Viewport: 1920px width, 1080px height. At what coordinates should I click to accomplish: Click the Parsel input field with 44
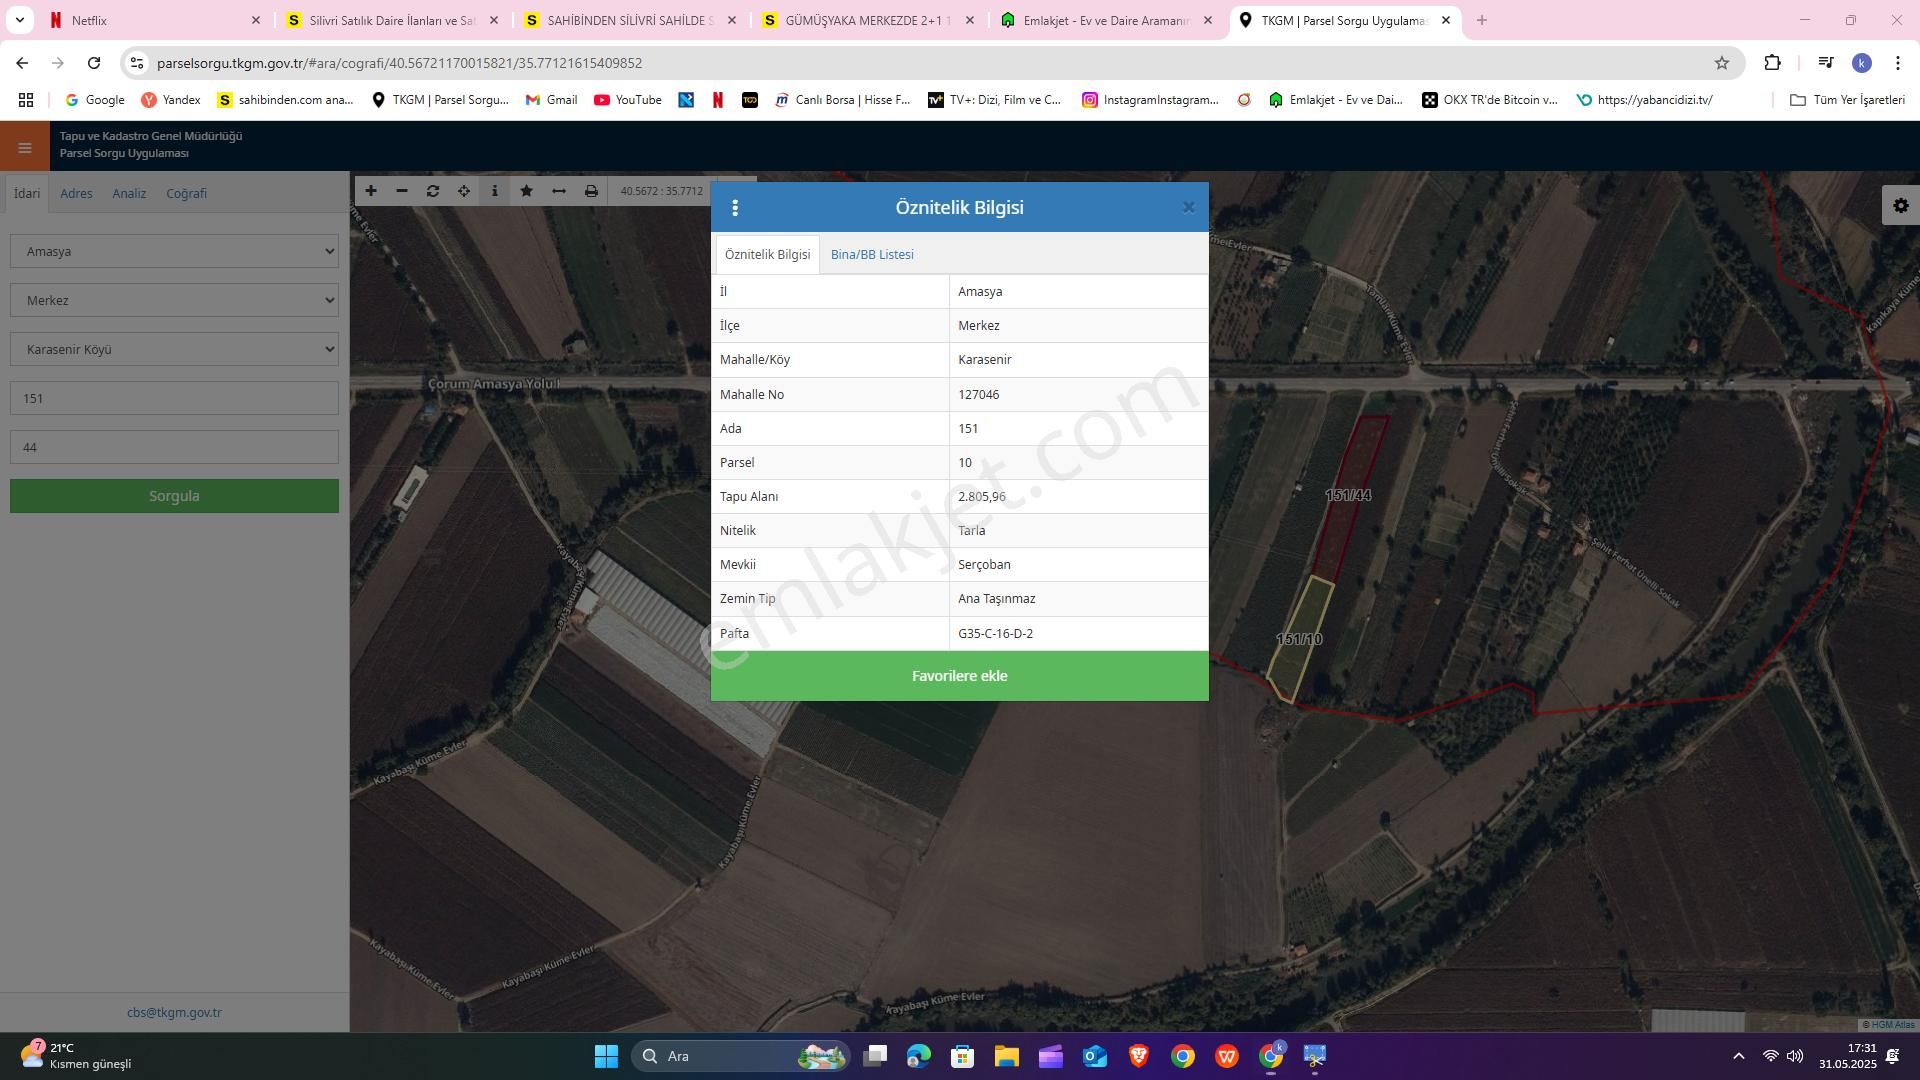click(174, 447)
